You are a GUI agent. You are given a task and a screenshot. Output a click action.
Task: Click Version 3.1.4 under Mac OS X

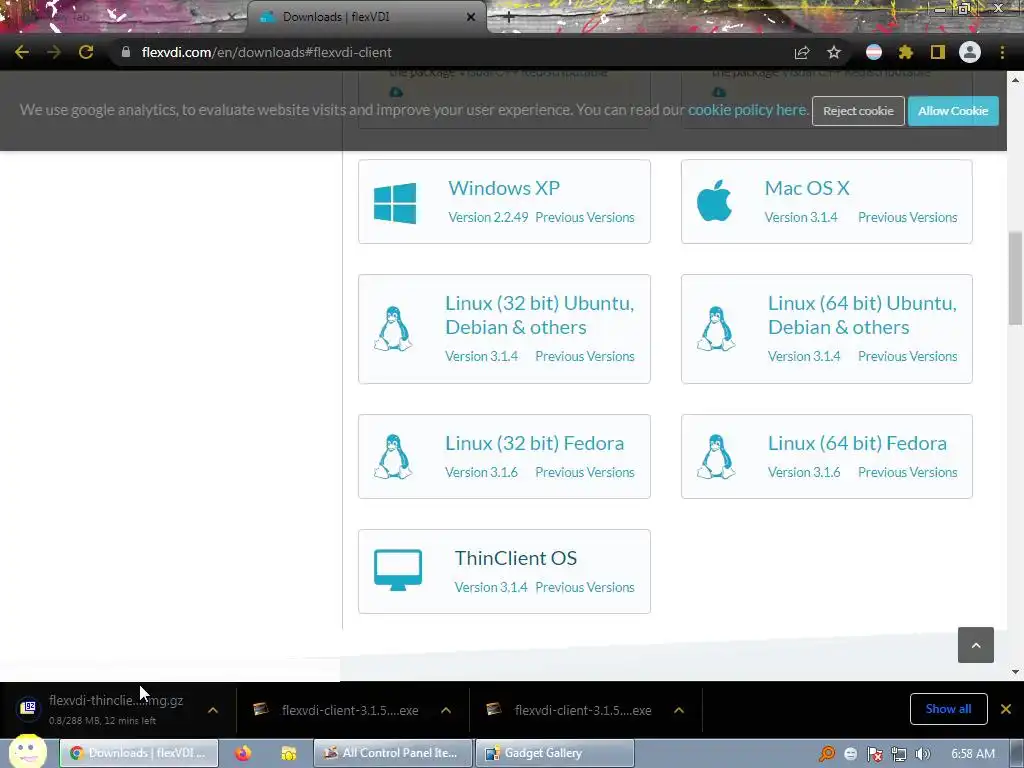pos(801,217)
